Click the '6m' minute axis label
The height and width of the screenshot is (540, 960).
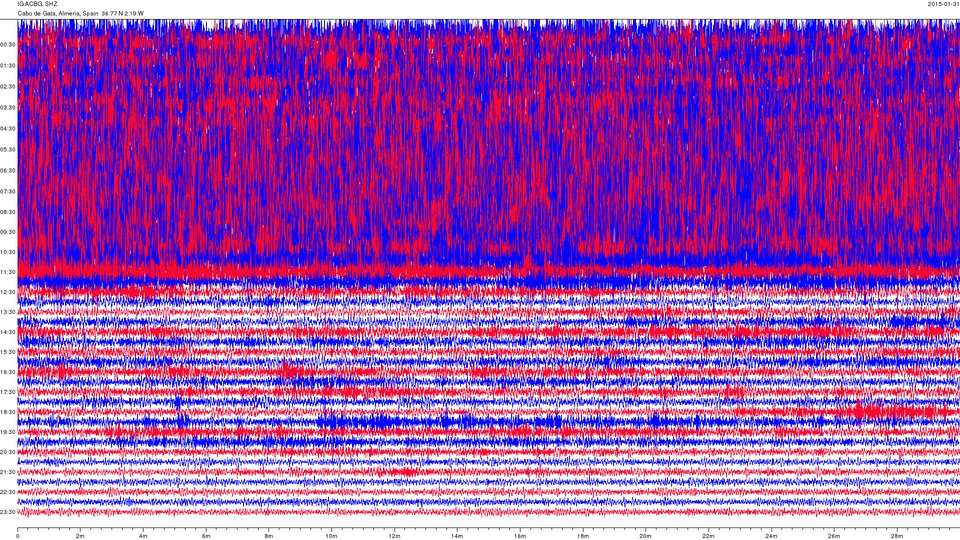click(206, 536)
